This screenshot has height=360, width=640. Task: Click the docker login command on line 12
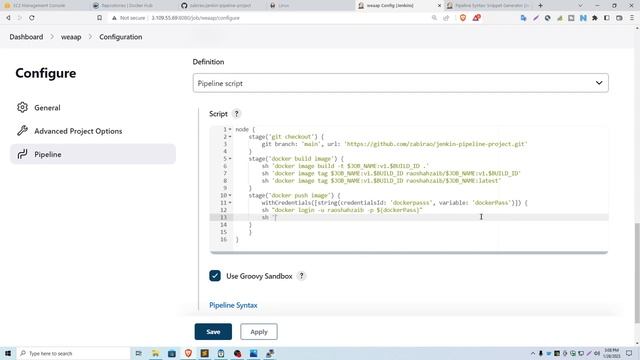[342, 210]
